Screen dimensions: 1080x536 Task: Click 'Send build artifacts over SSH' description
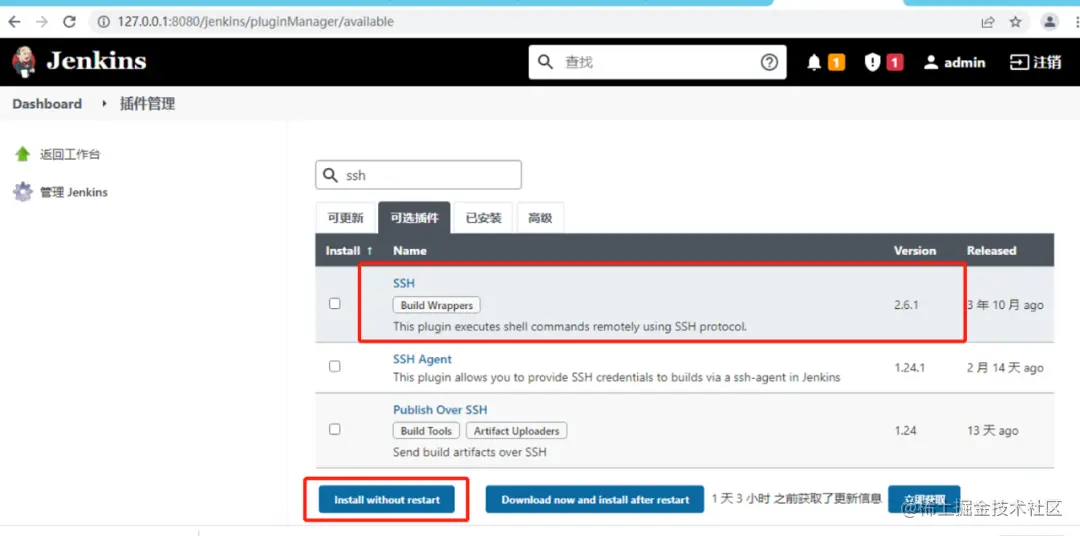[x=470, y=453]
